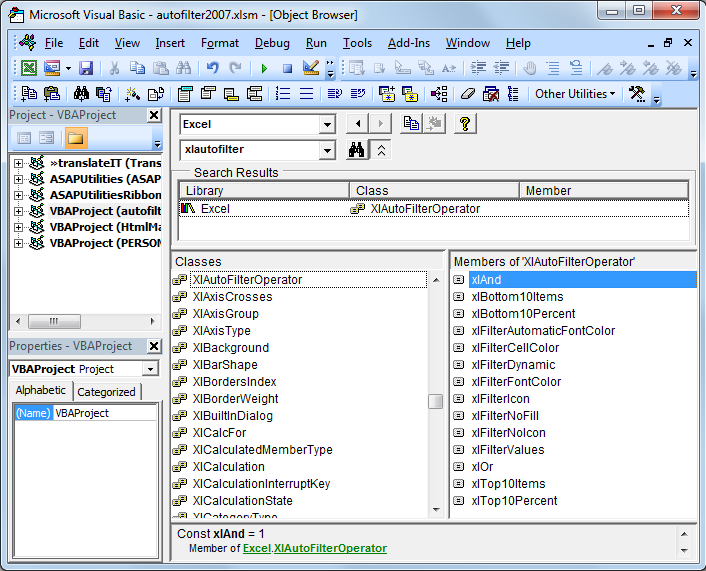Select ASAPUtilitiesRibbon project in tree
Screen dimensions: 706x571
[x=105, y=195]
